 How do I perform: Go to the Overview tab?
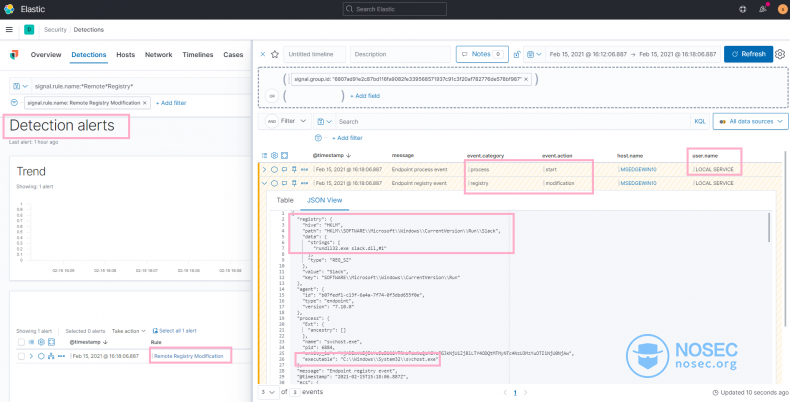(x=46, y=55)
